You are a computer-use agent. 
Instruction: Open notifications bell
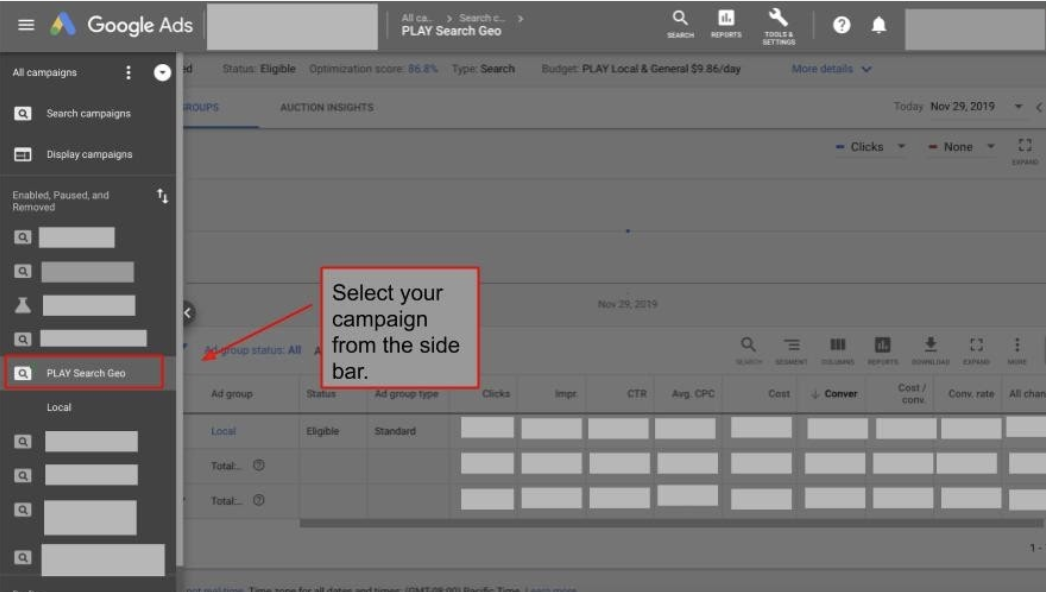coord(879,25)
